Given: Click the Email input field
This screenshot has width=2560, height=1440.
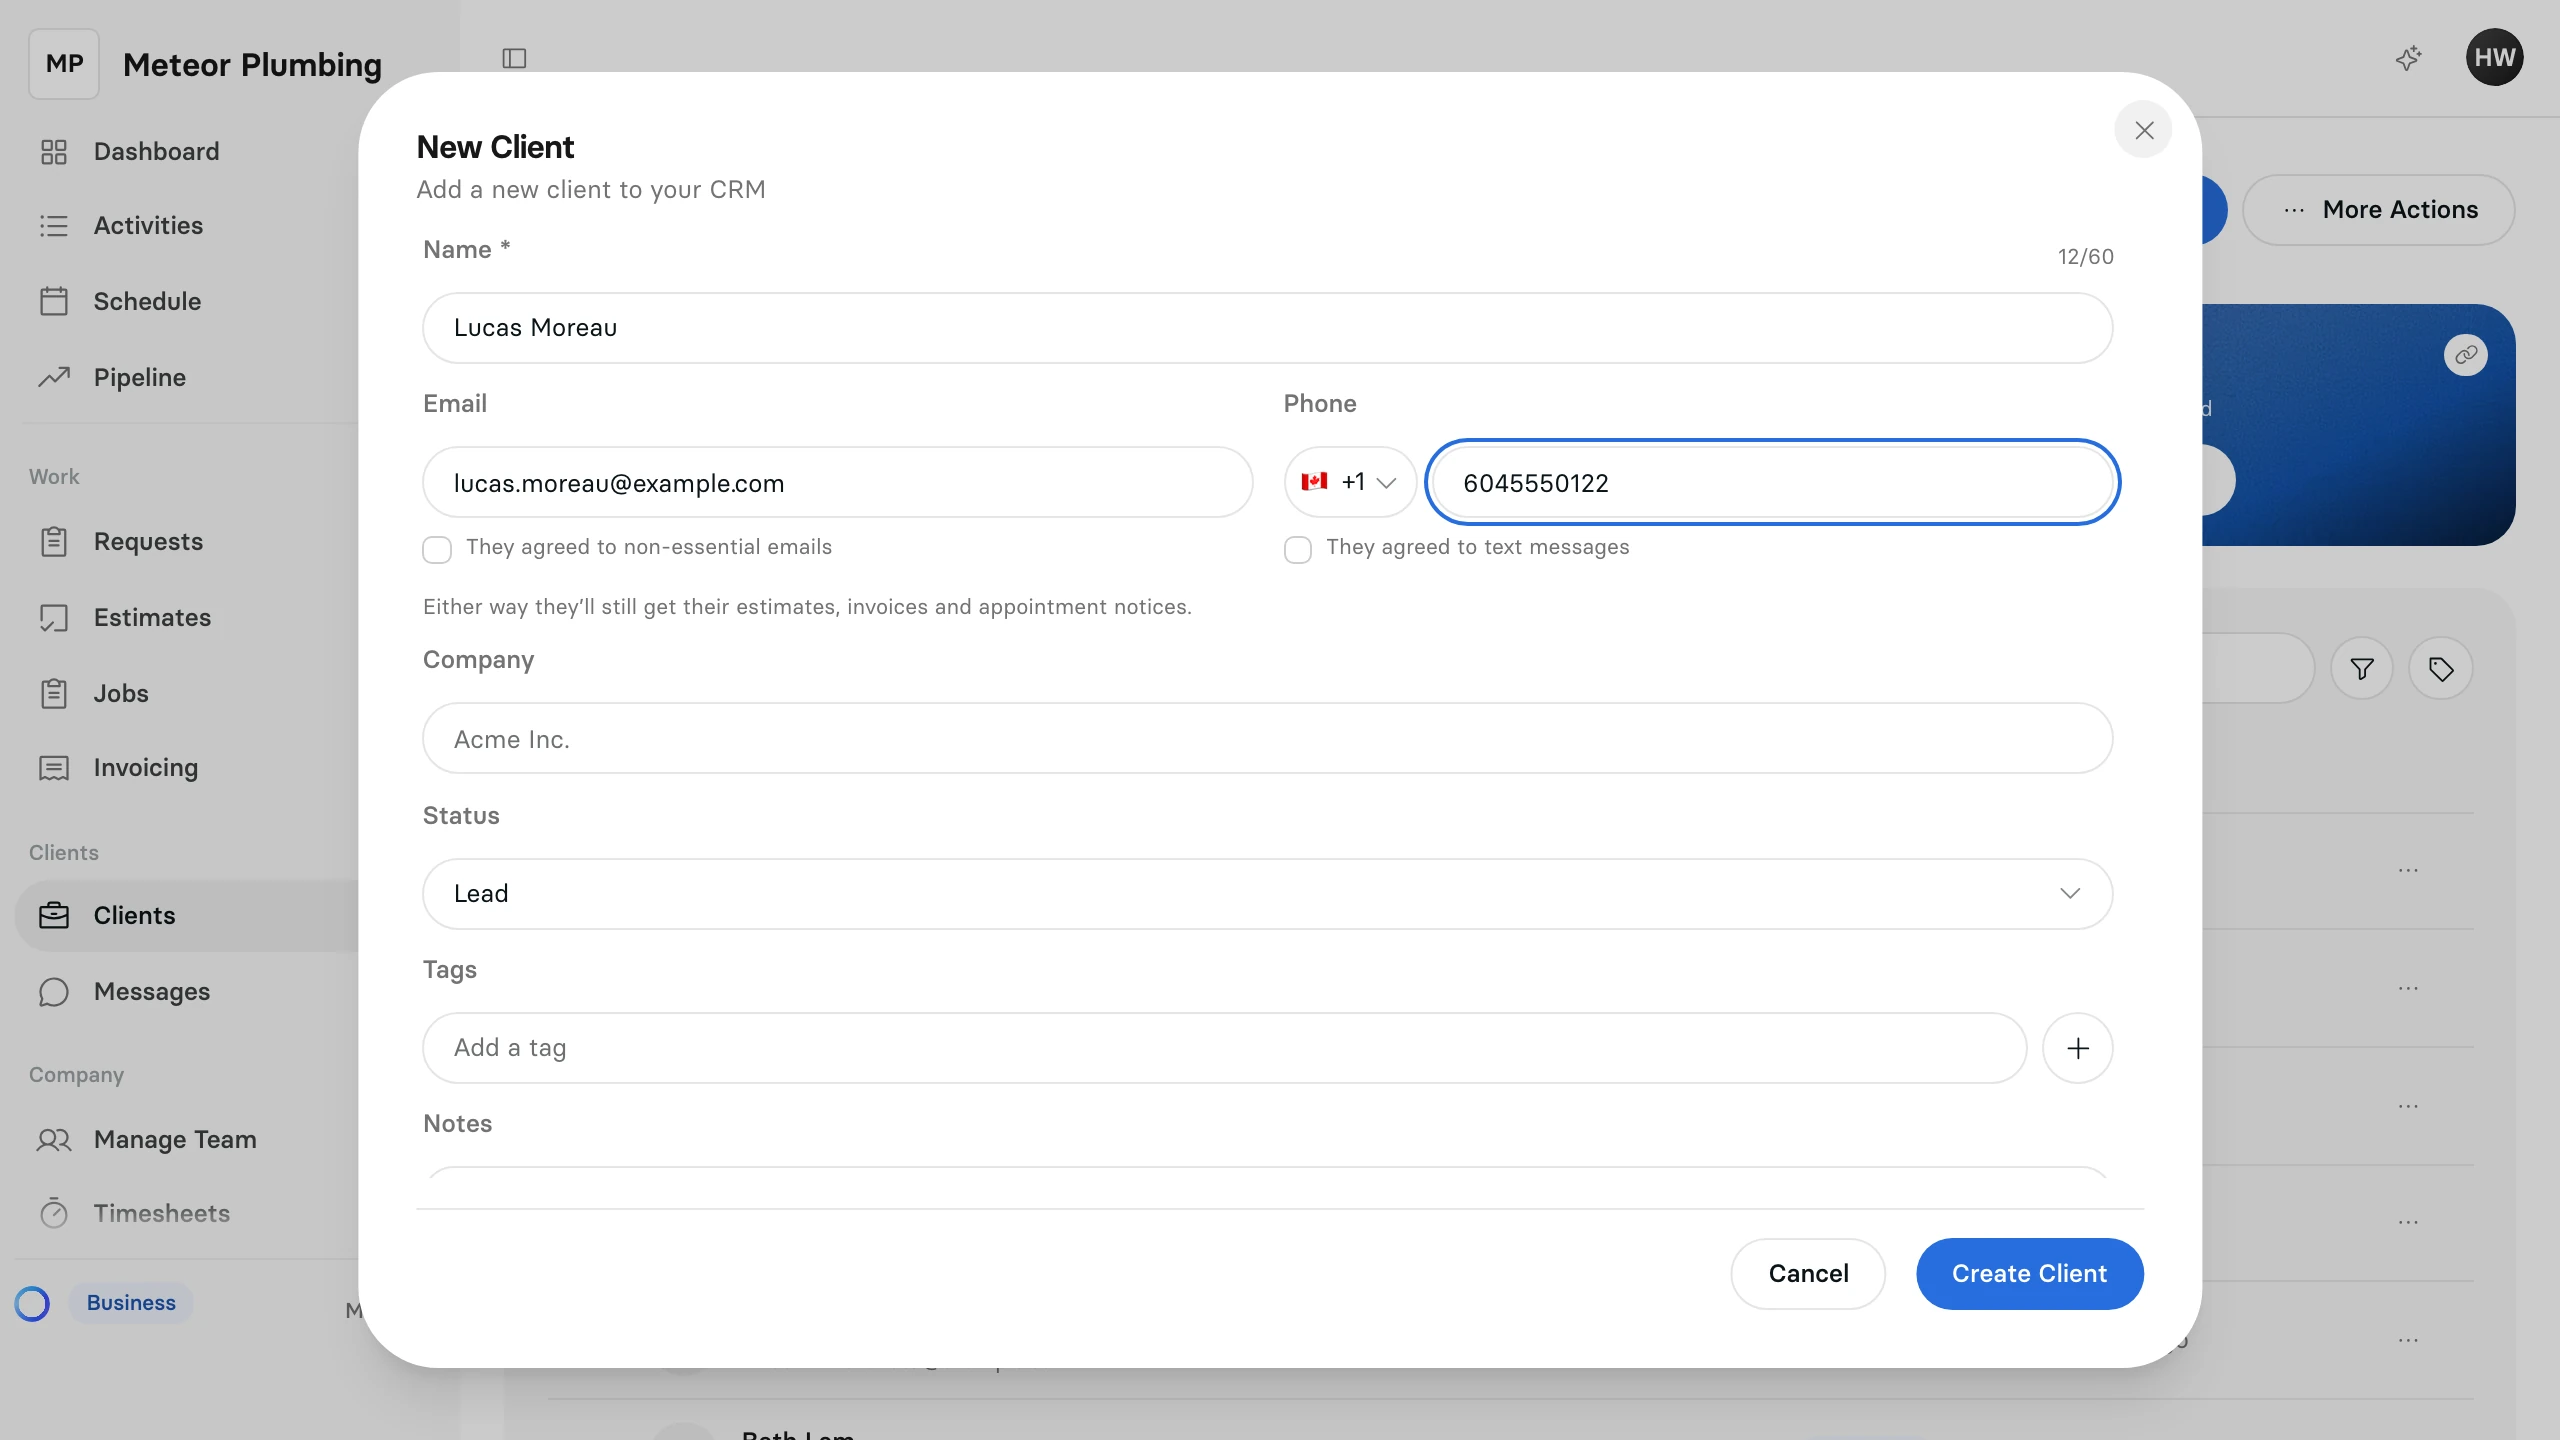Looking at the screenshot, I should pos(838,482).
